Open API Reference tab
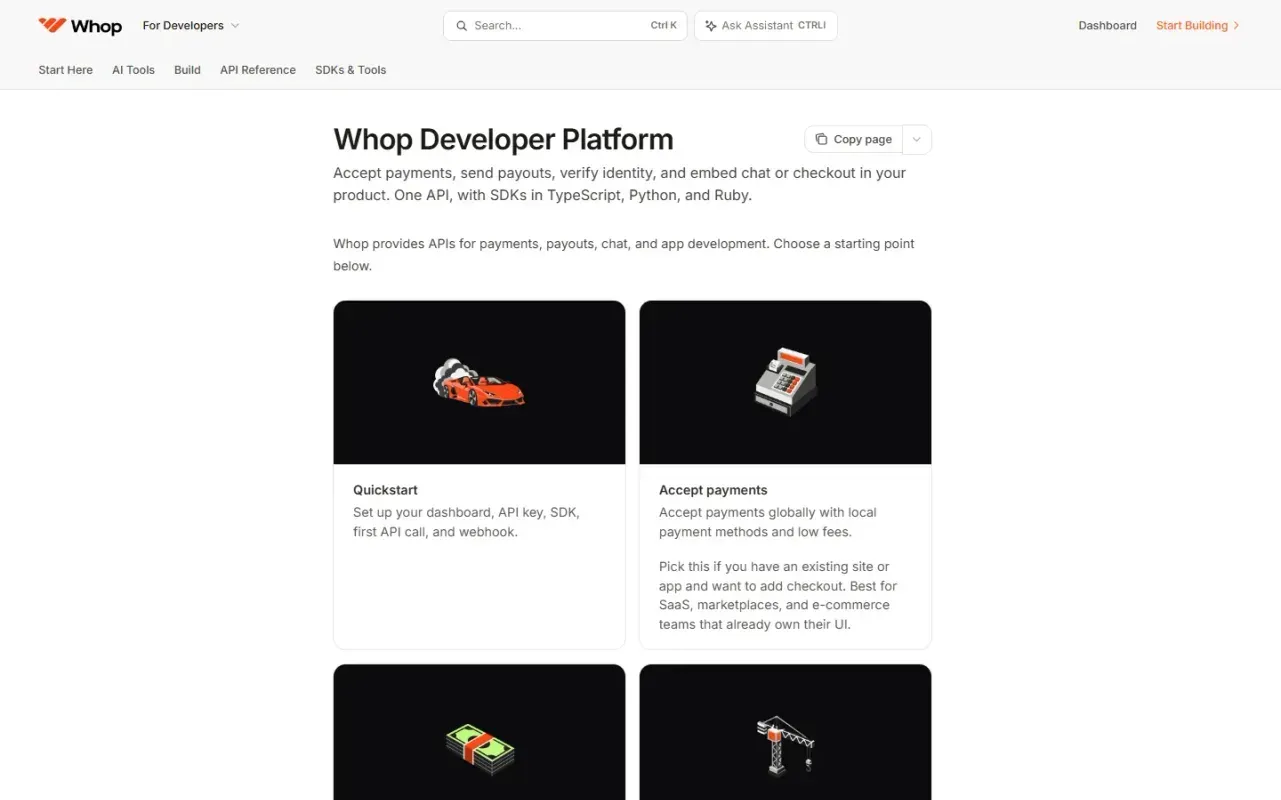The image size is (1281, 800). pos(258,70)
